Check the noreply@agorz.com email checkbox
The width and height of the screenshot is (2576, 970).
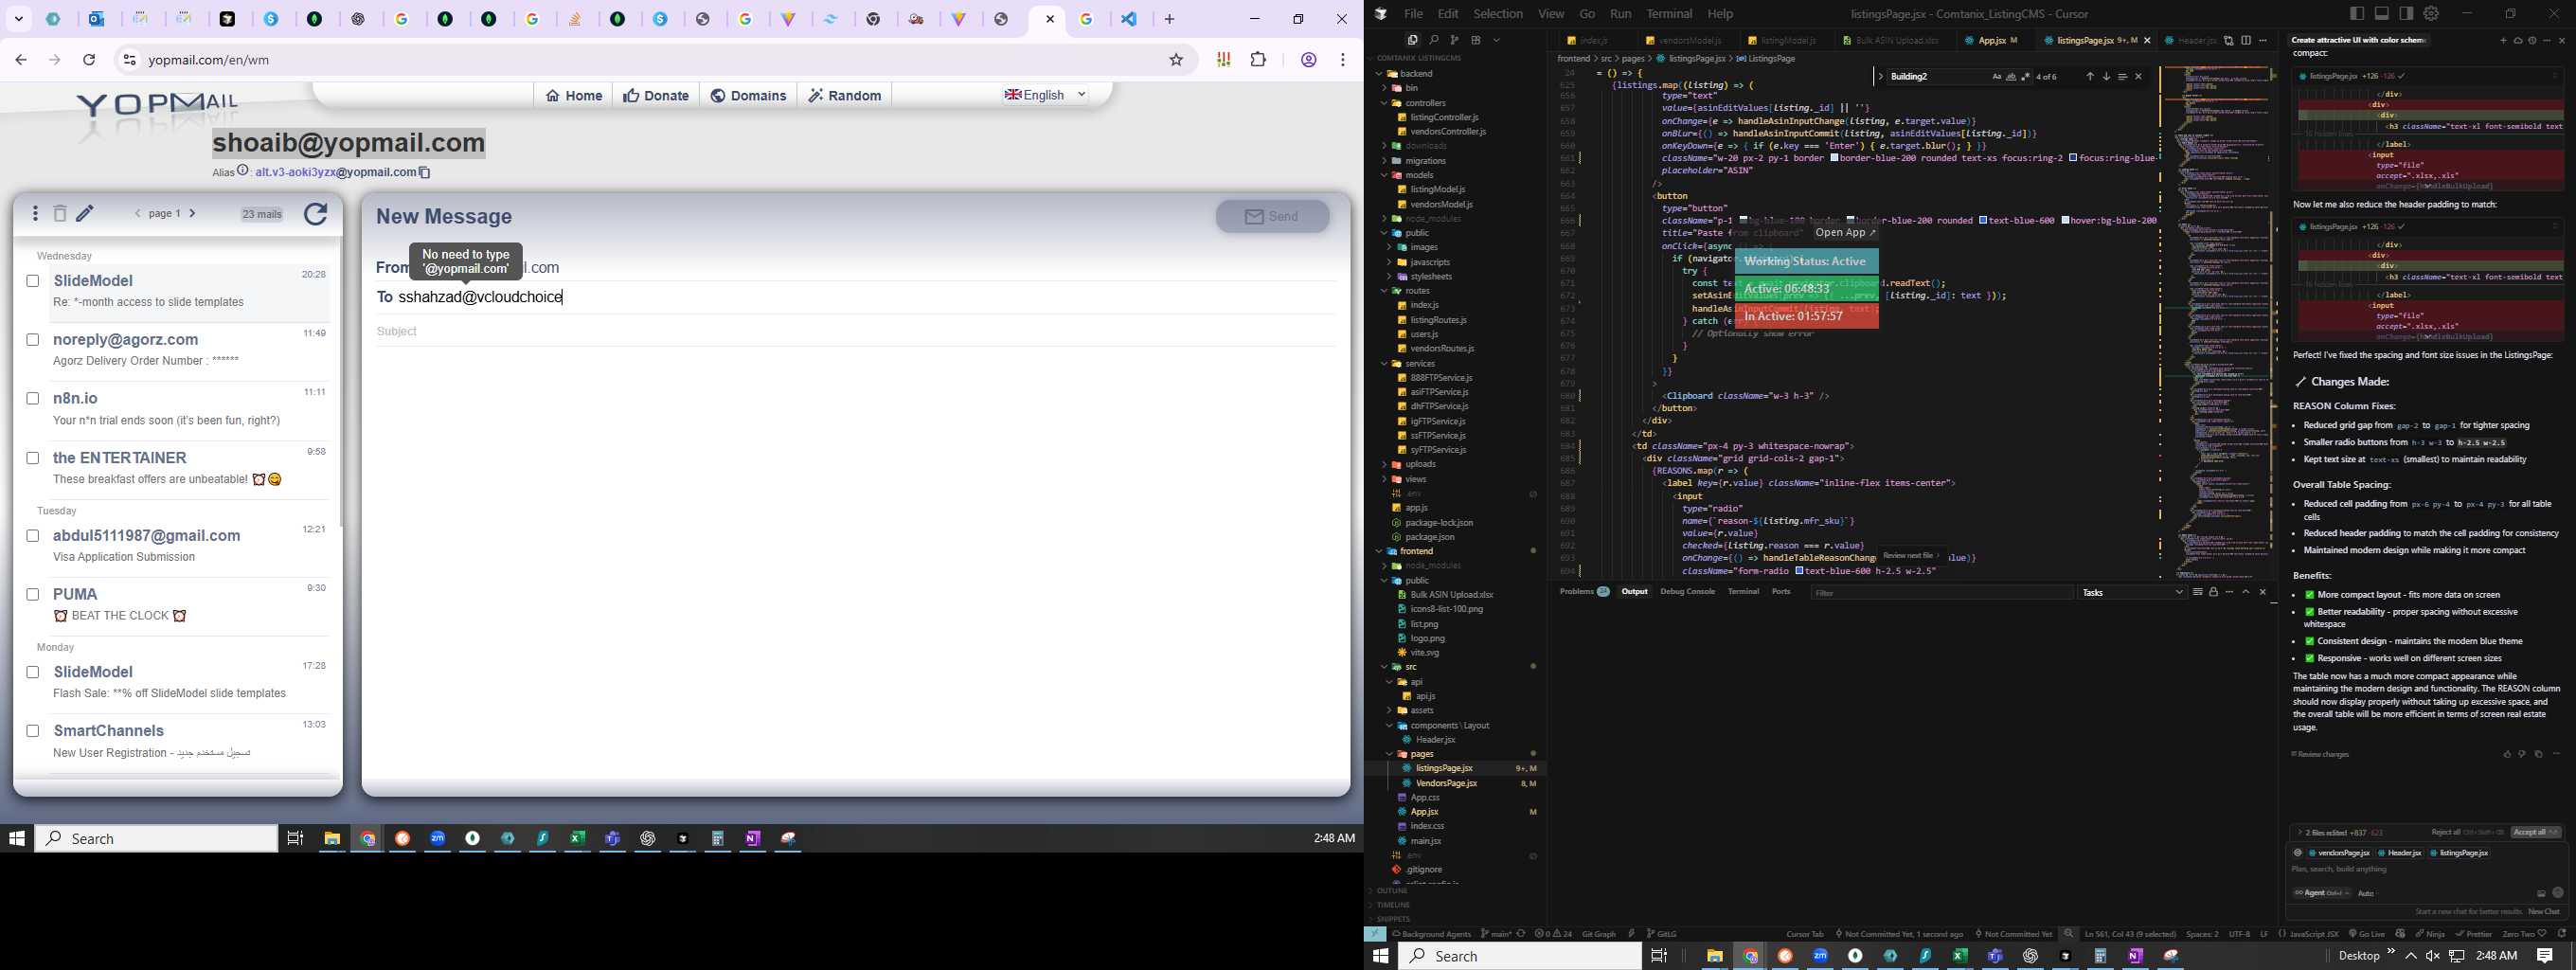[x=33, y=340]
